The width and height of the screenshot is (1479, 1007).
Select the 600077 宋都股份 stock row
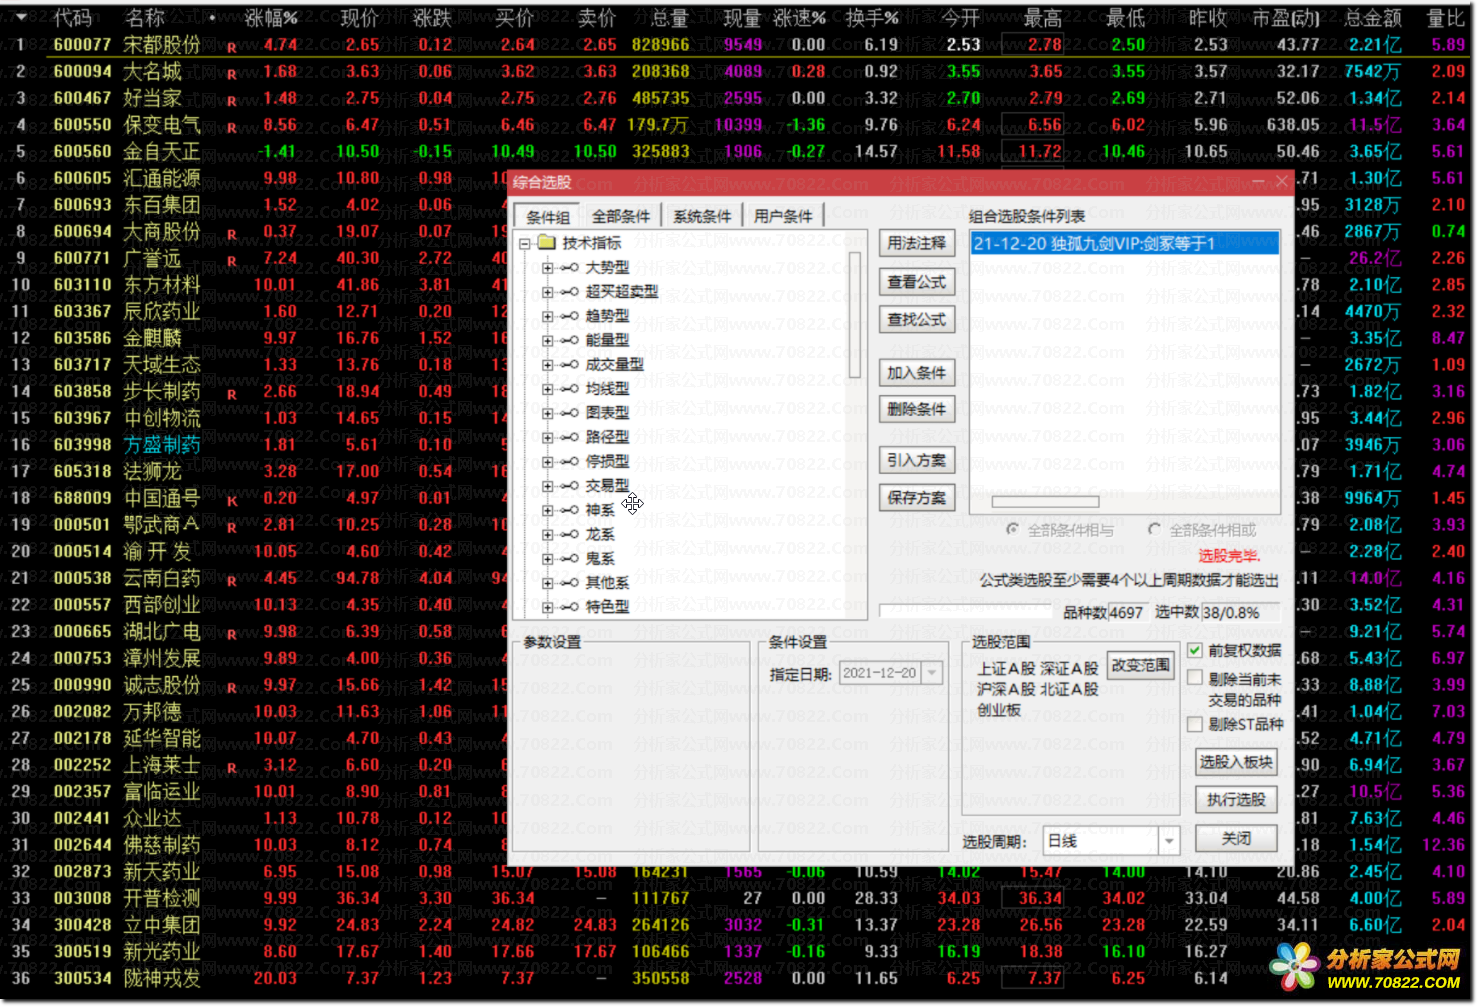click(739, 45)
